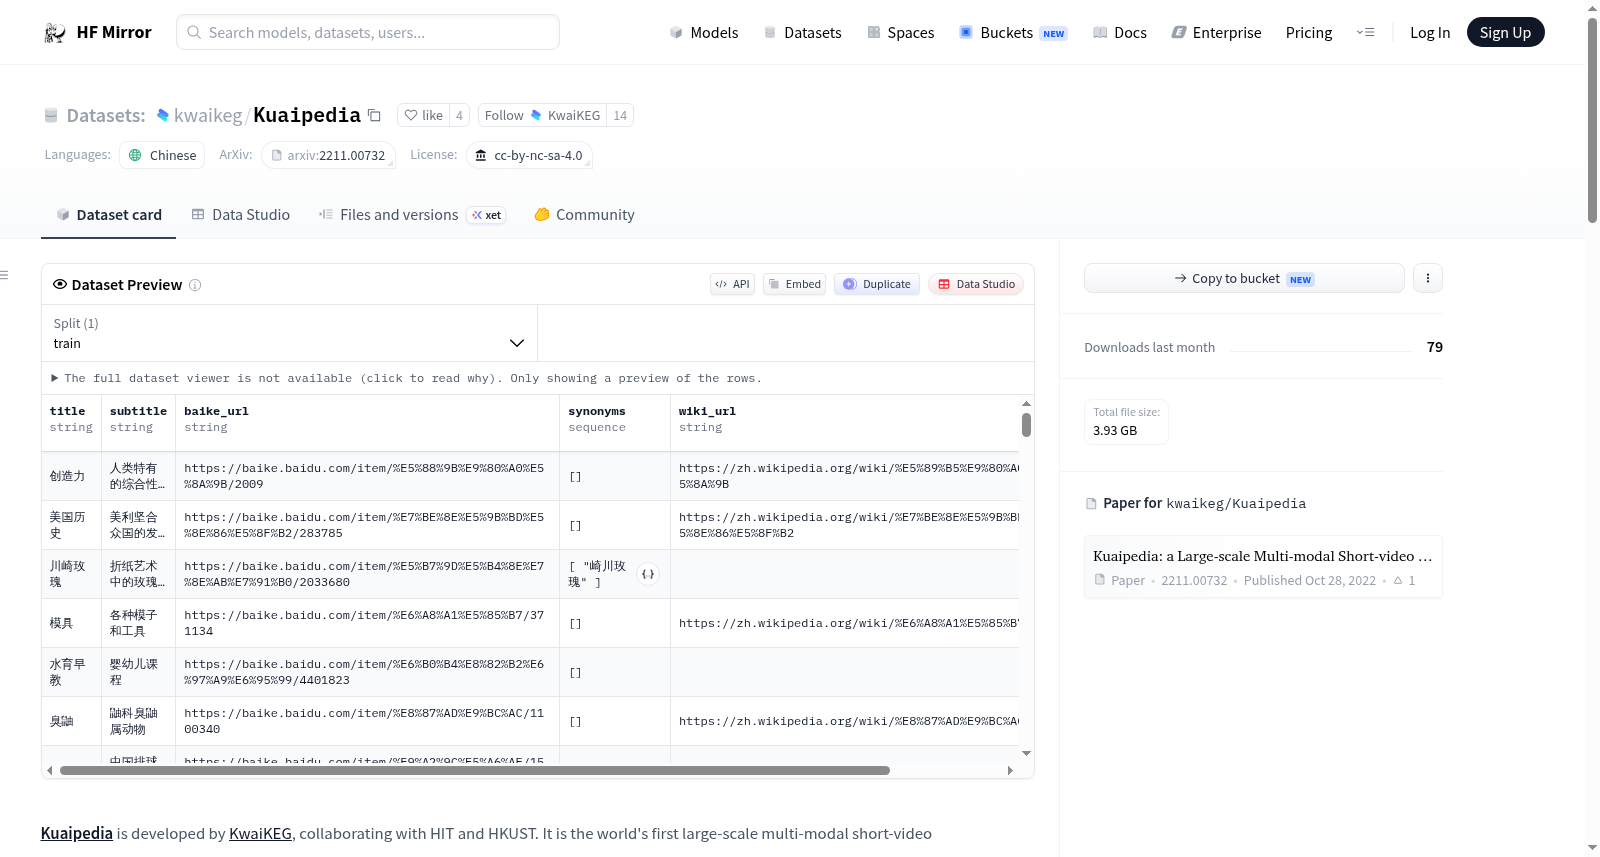
Task: Open Buckets in the navigation
Action: (x=1013, y=33)
